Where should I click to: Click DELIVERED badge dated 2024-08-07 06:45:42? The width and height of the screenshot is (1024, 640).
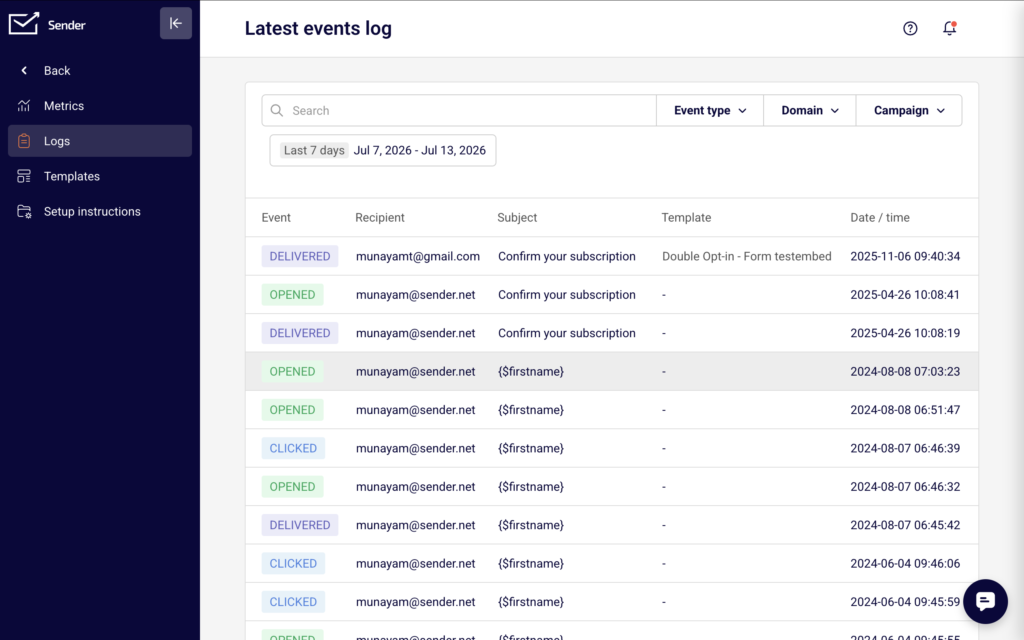pyautogui.click(x=300, y=525)
